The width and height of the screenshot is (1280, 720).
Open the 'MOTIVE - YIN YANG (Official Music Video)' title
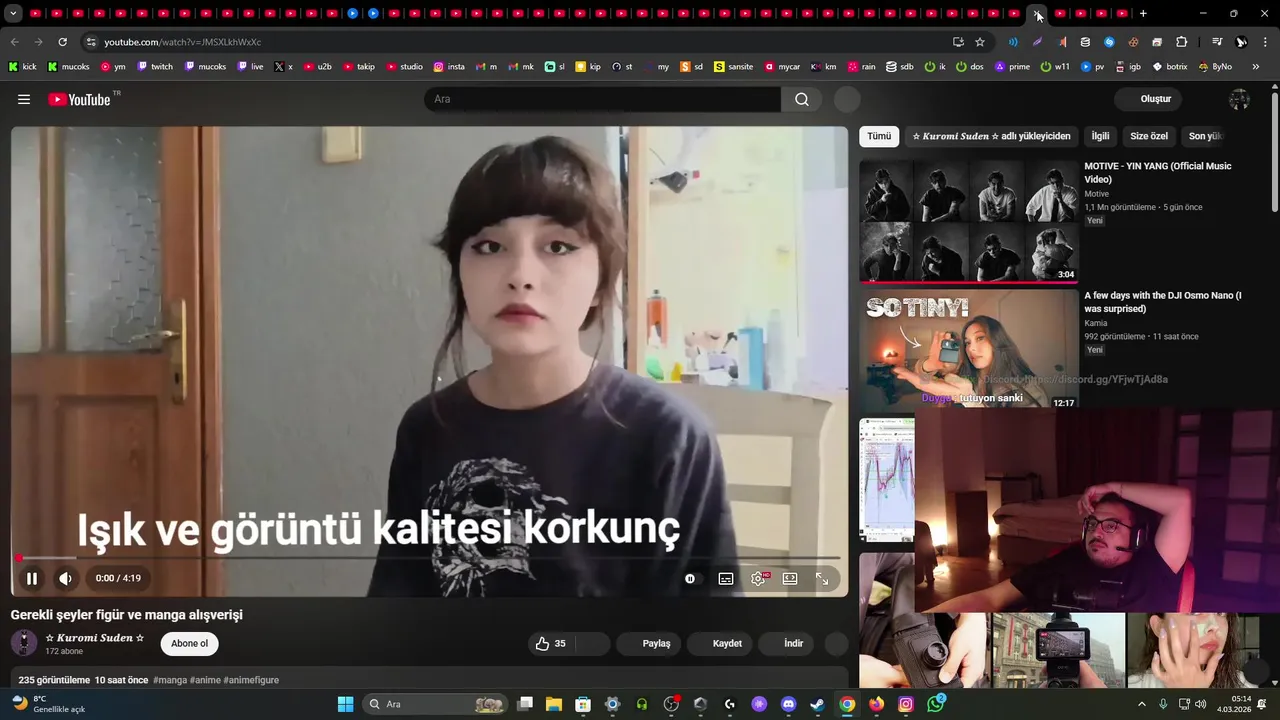(x=1158, y=172)
